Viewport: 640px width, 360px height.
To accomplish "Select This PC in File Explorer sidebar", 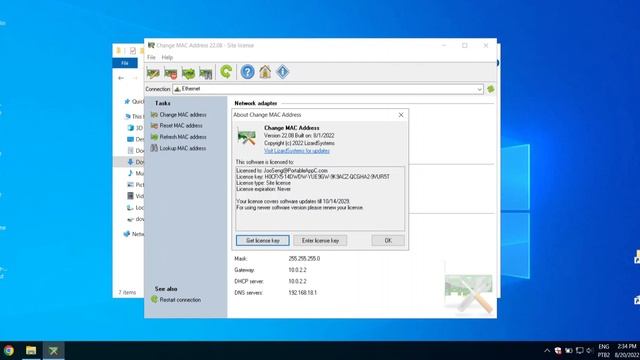I will click(134, 116).
